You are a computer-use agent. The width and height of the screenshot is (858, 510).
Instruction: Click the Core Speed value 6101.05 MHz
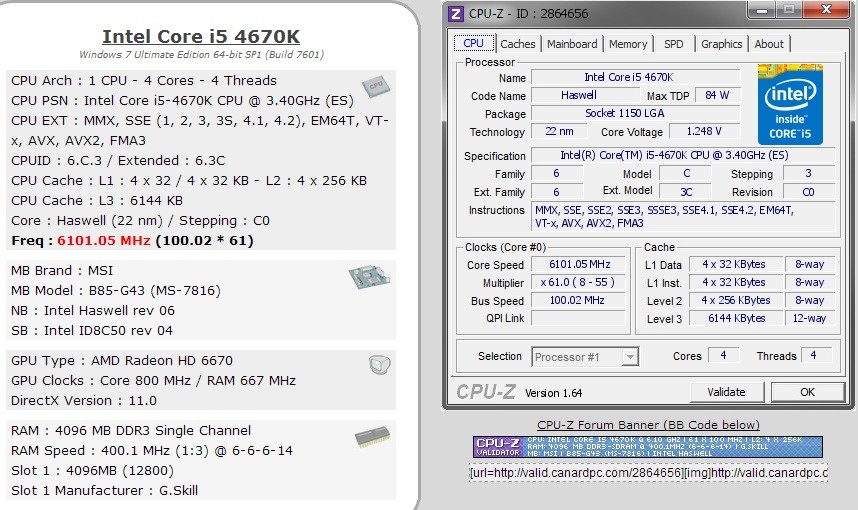(578, 264)
